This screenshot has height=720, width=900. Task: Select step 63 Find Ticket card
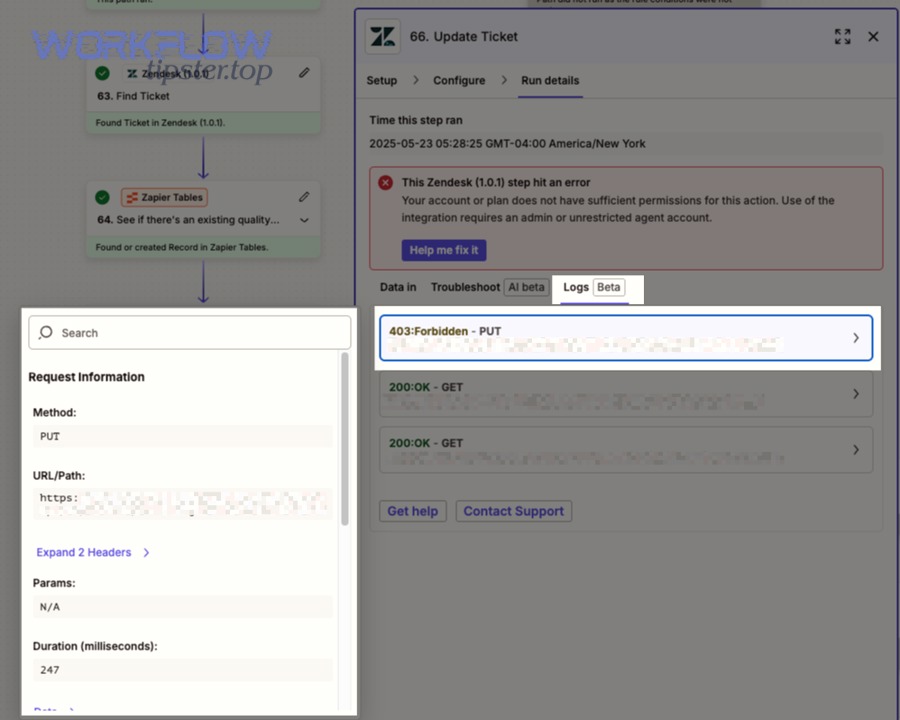point(203,95)
